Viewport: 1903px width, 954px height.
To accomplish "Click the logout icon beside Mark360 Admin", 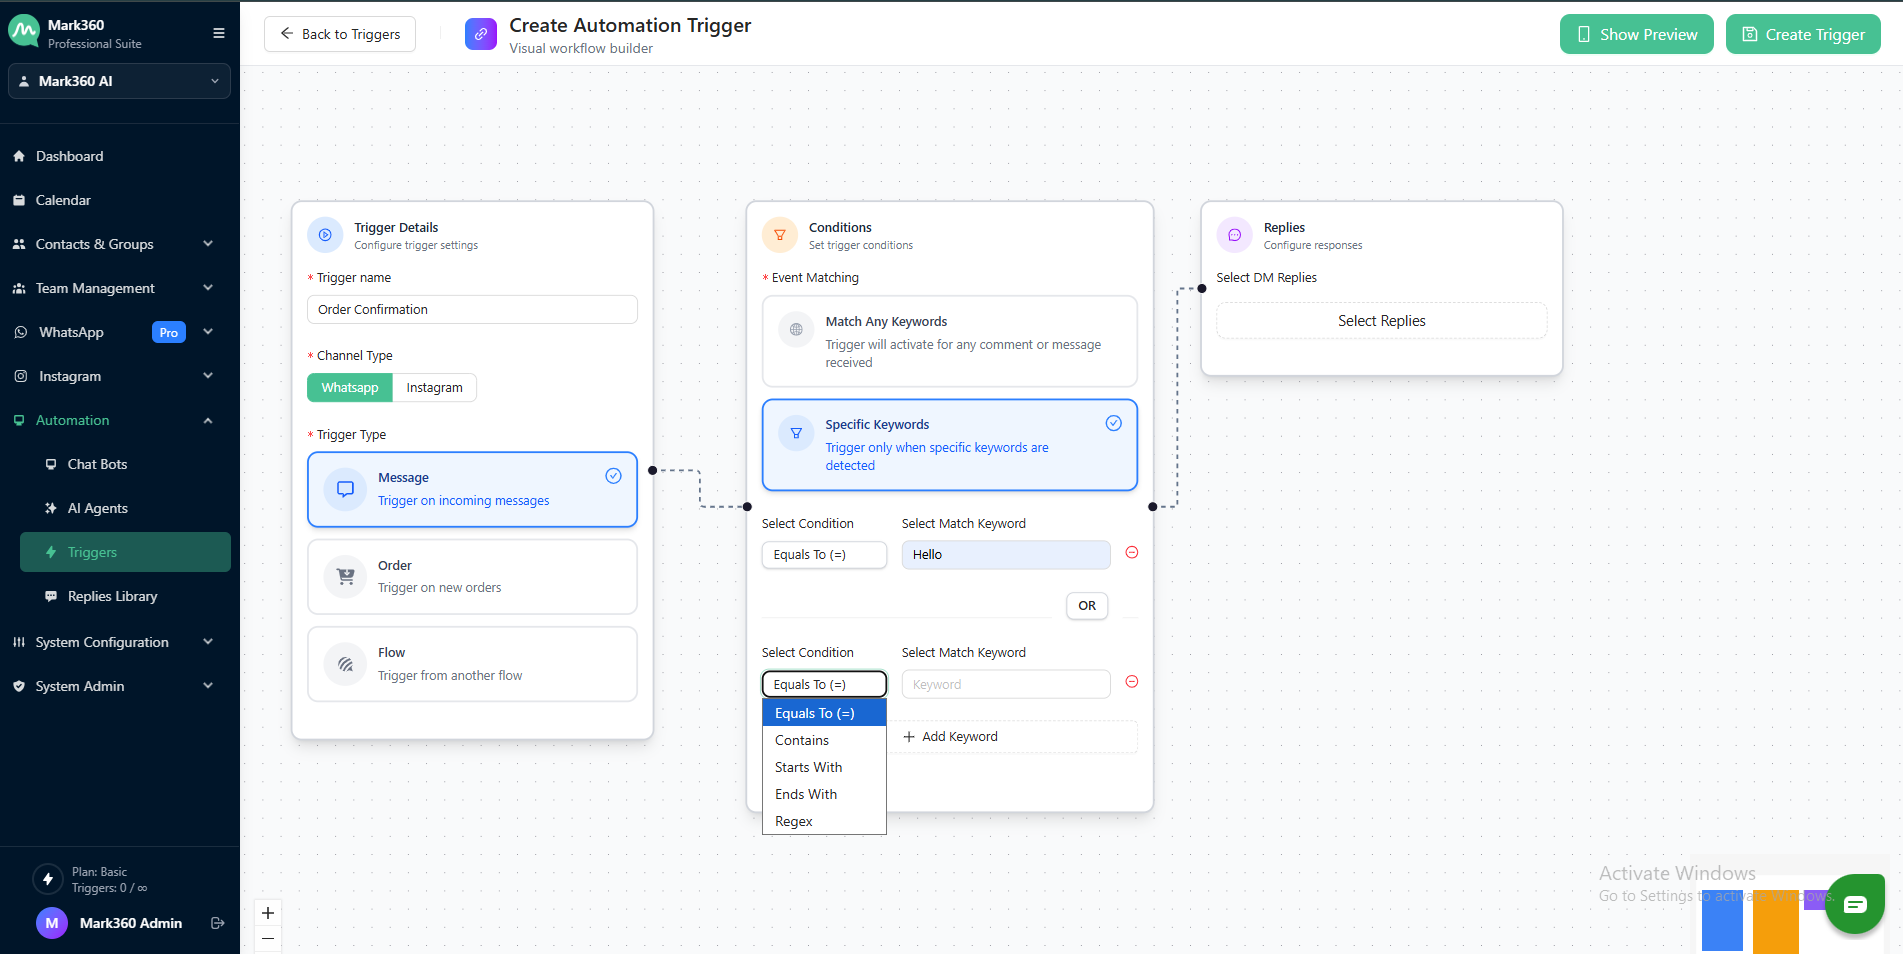I will pos(217,923).
